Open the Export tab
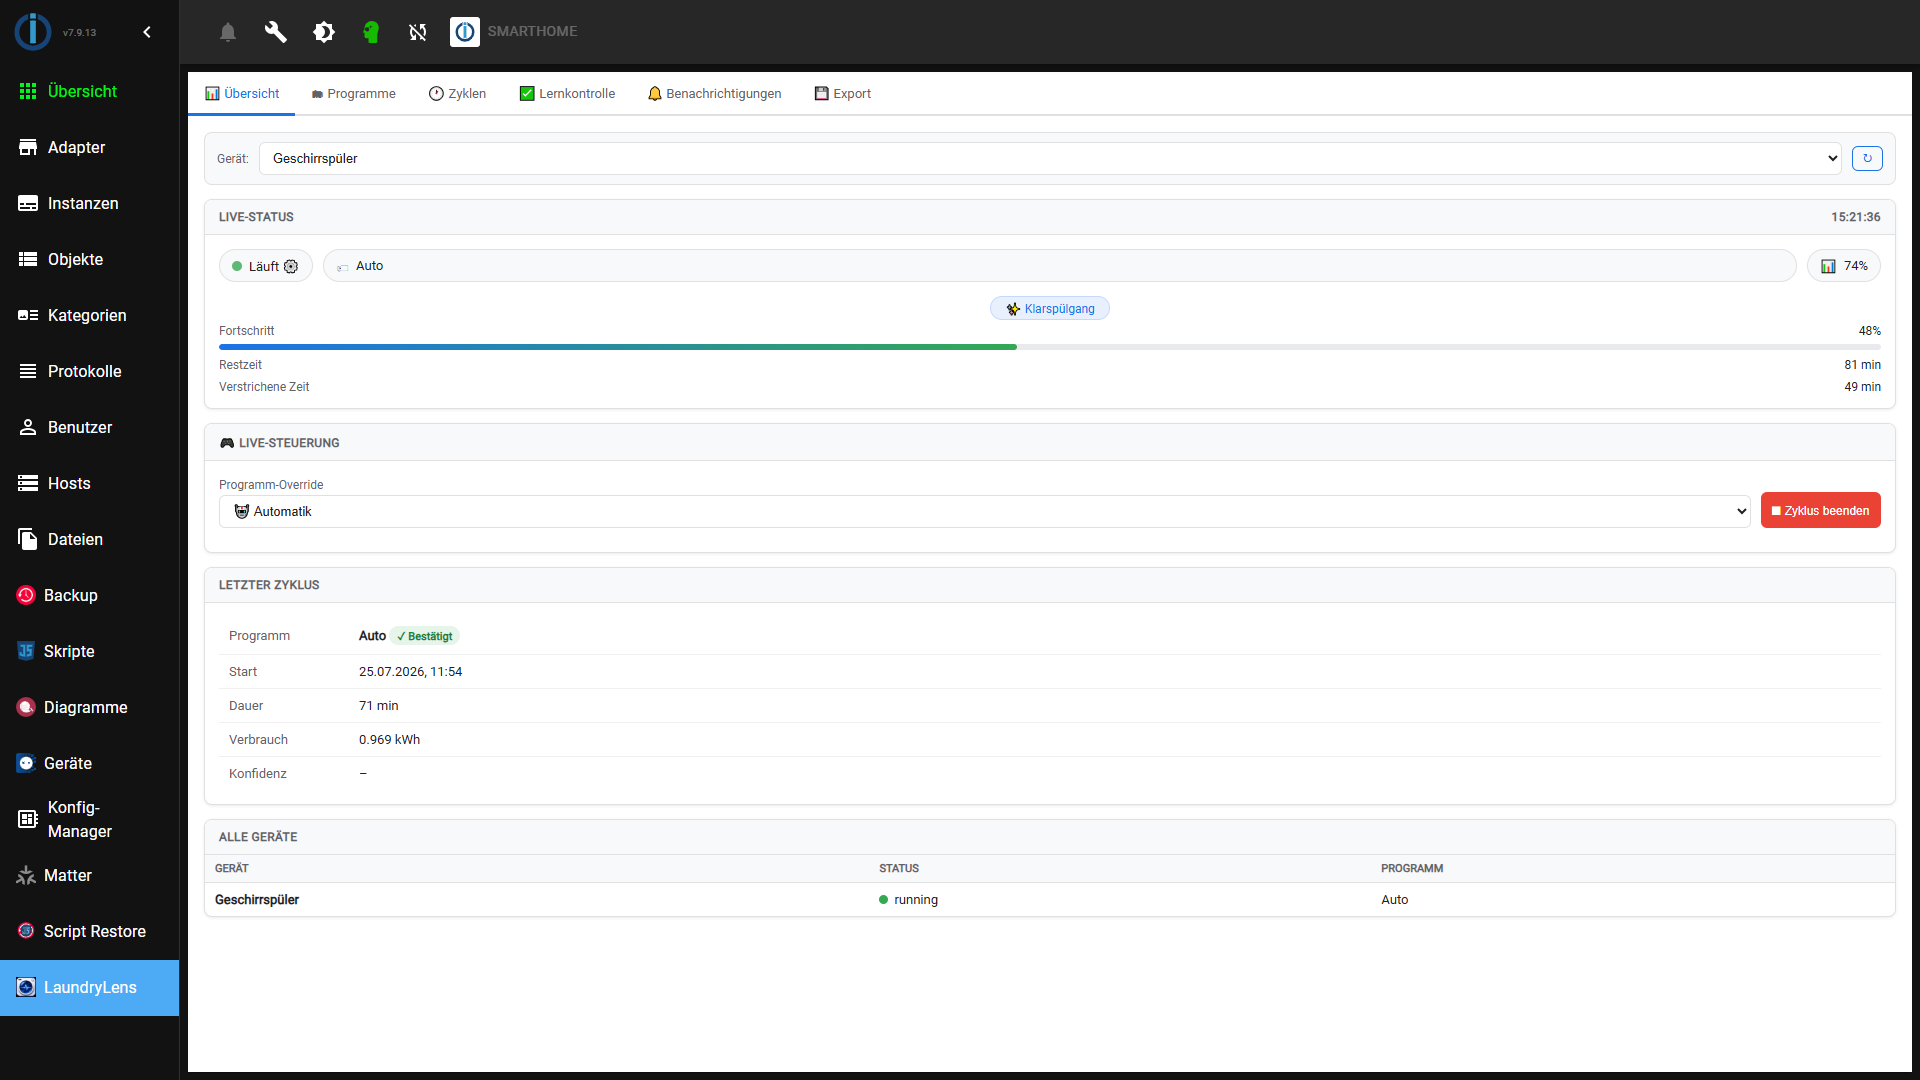 coord(843,93)
